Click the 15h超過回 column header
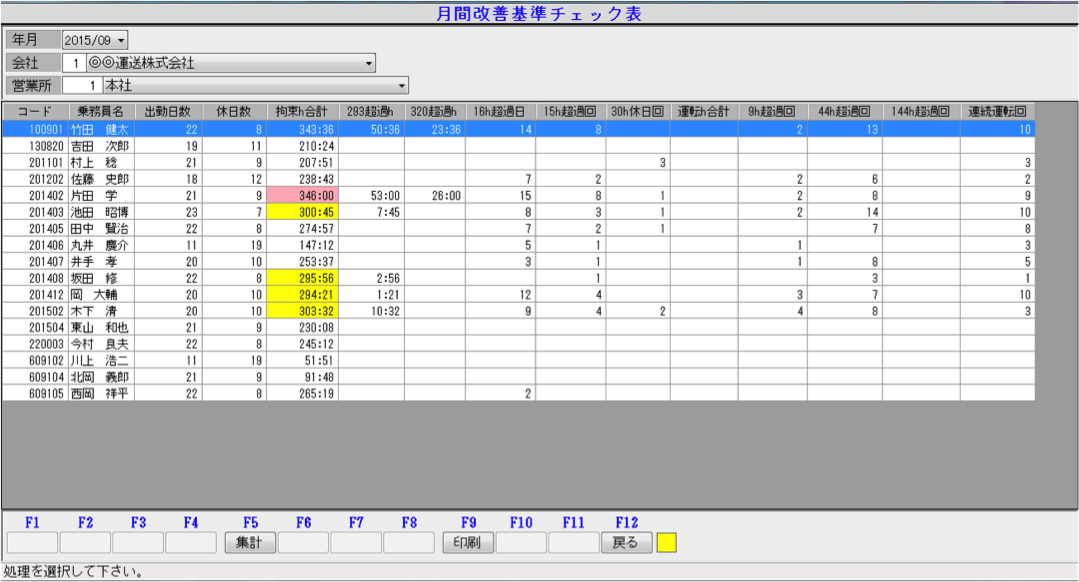Viewport: 1079px width, 582px height. [x=570, y=111]
